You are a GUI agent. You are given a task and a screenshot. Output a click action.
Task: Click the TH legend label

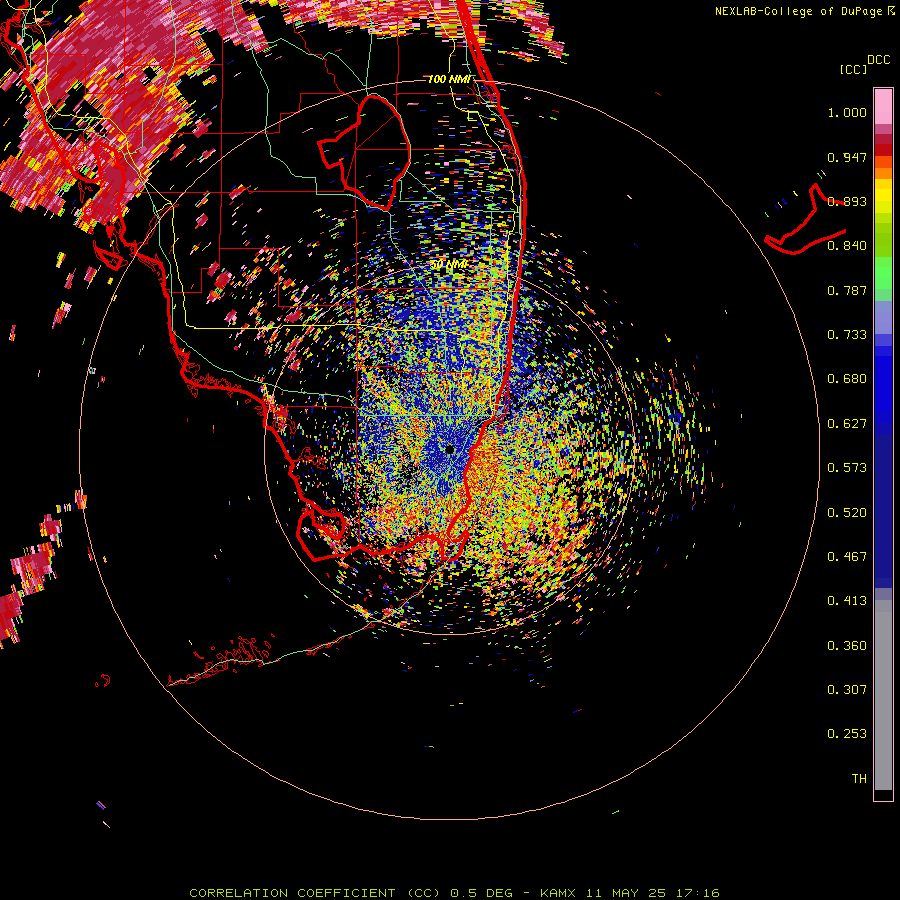(859, 779)
